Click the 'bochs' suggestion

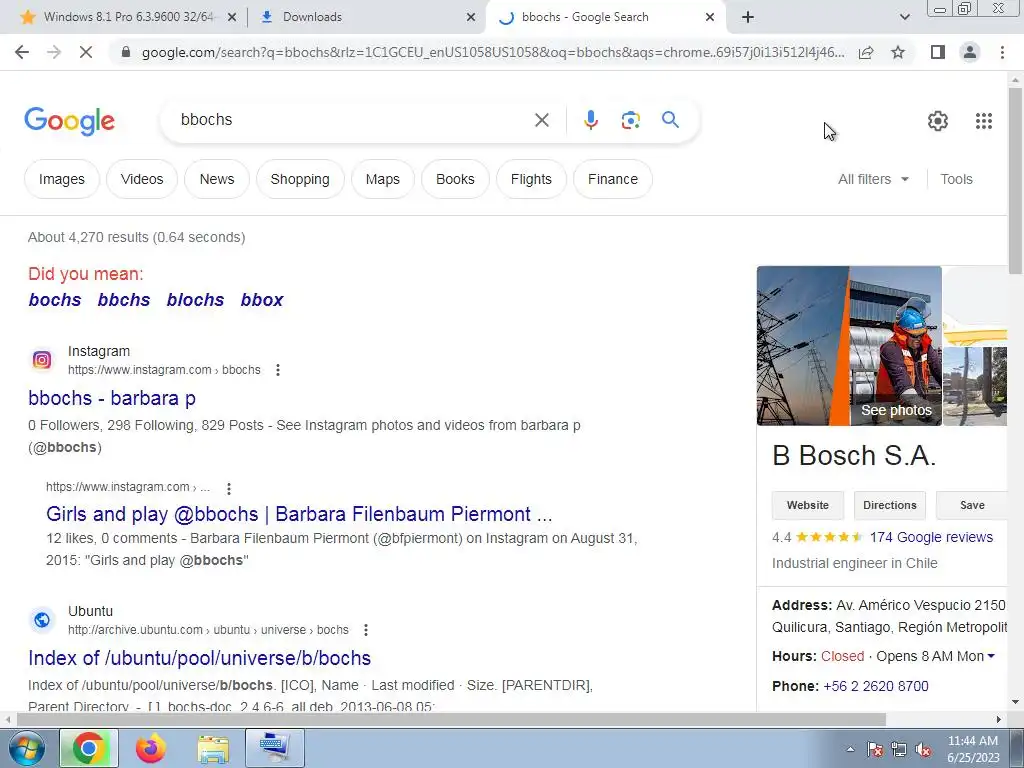coord(55,300)
